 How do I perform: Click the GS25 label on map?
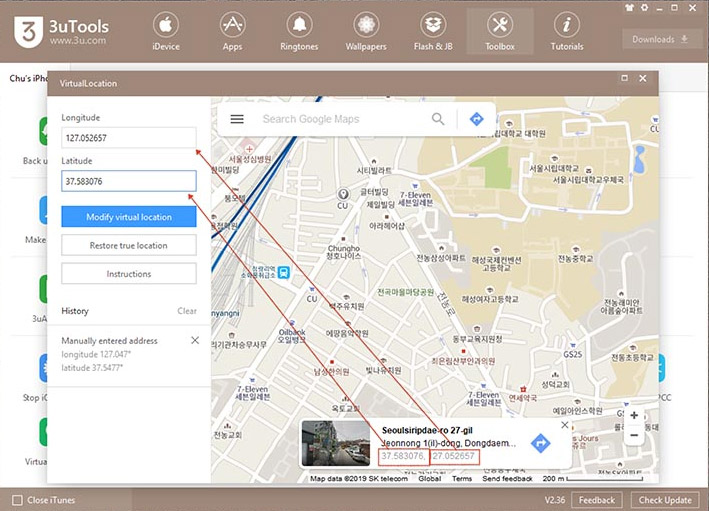(572, 354)
